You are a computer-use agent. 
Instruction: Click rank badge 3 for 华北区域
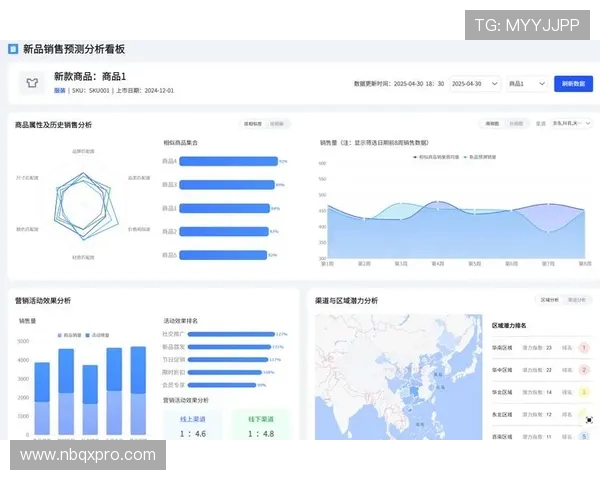584,392
